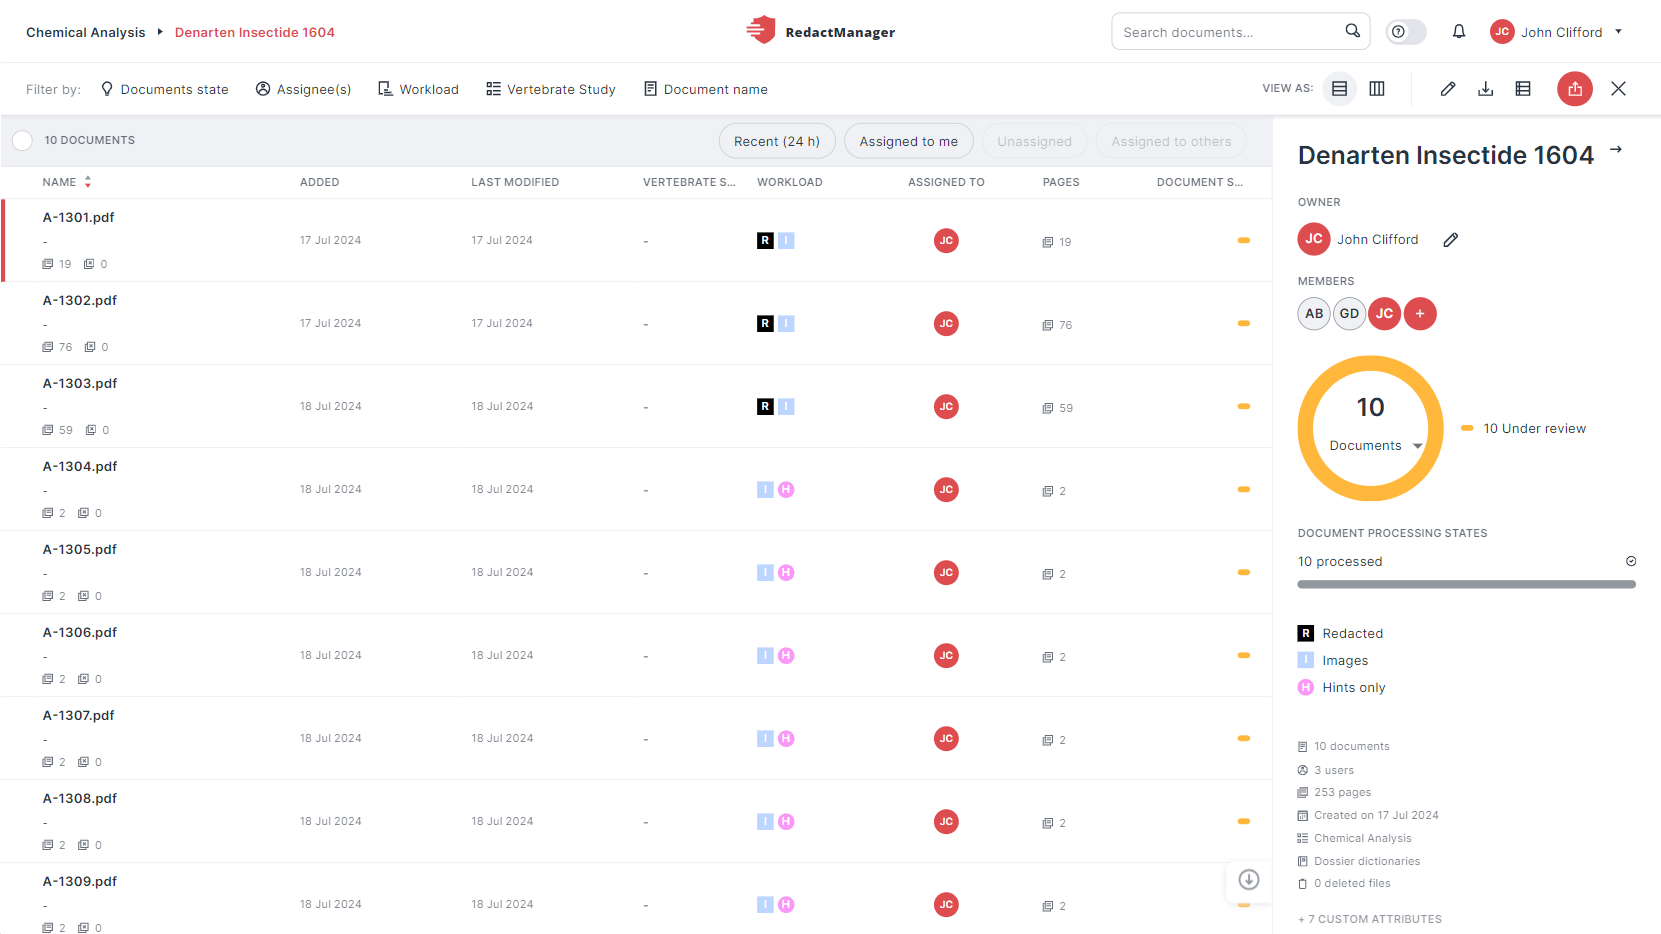Click the processing states info icon
This screenshot has height=934, width=1661.
[1631, 561]
